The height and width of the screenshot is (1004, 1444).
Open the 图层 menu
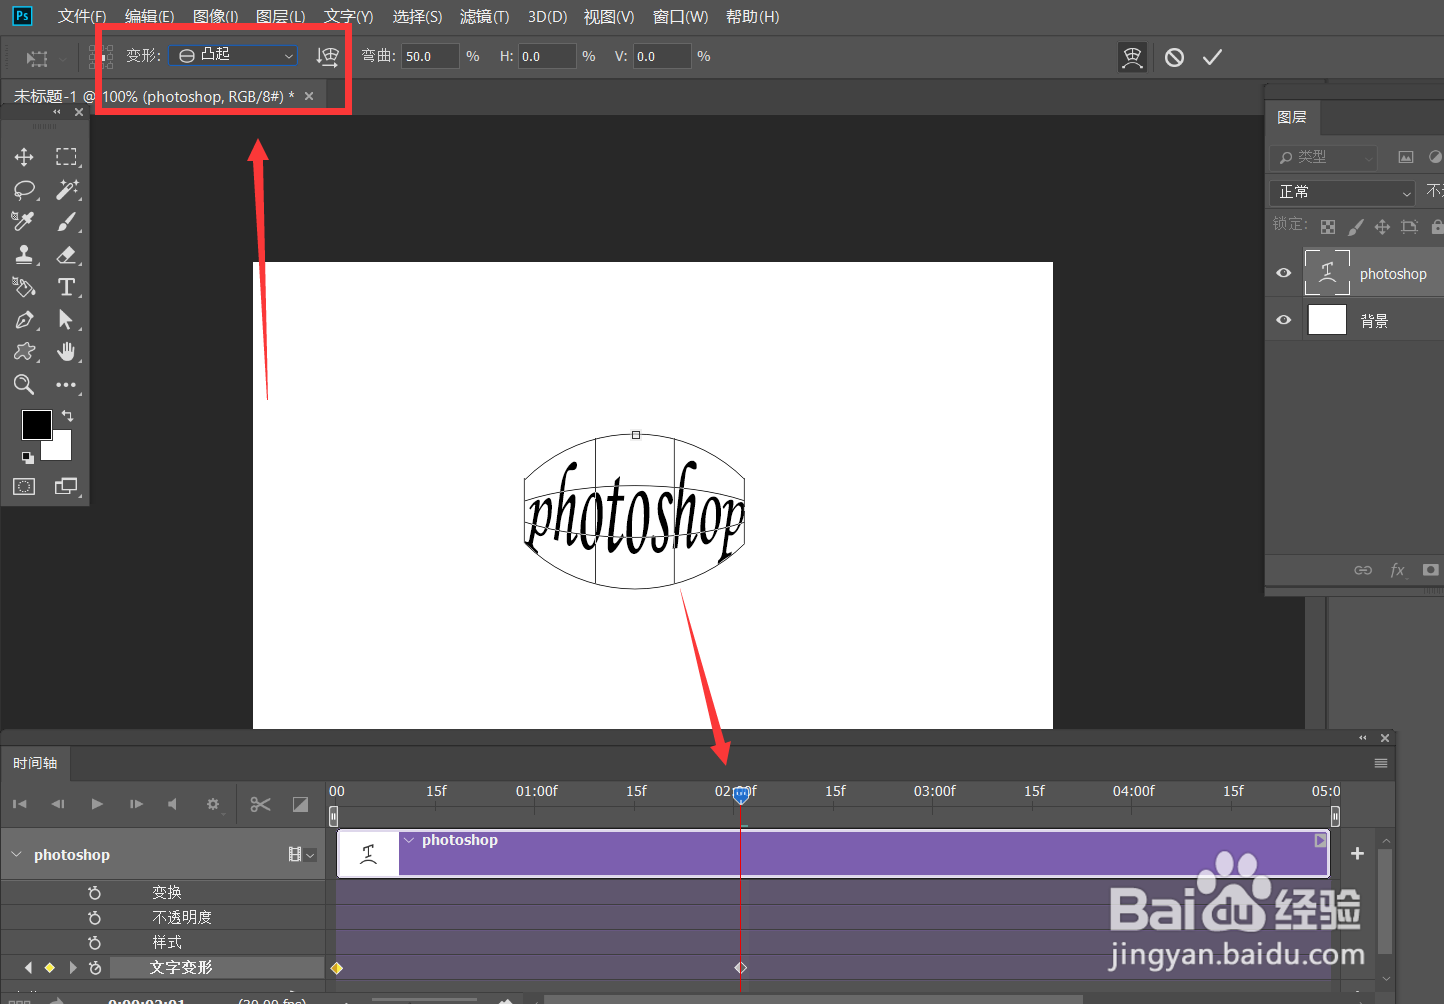[280, 16]
